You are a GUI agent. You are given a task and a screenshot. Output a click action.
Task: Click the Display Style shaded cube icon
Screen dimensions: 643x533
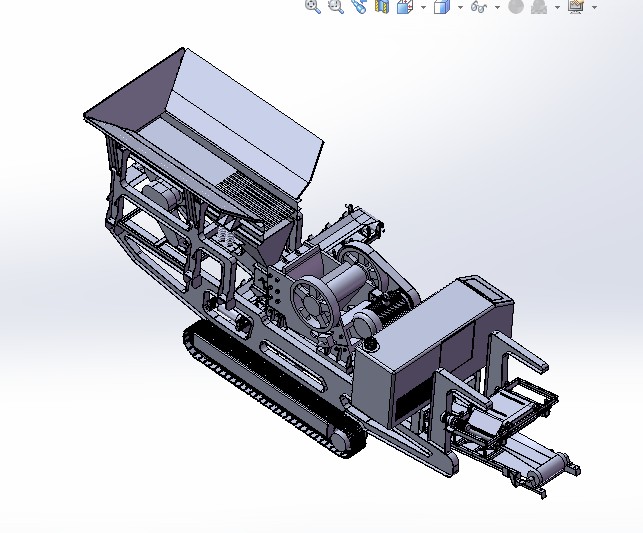[442, 6]
